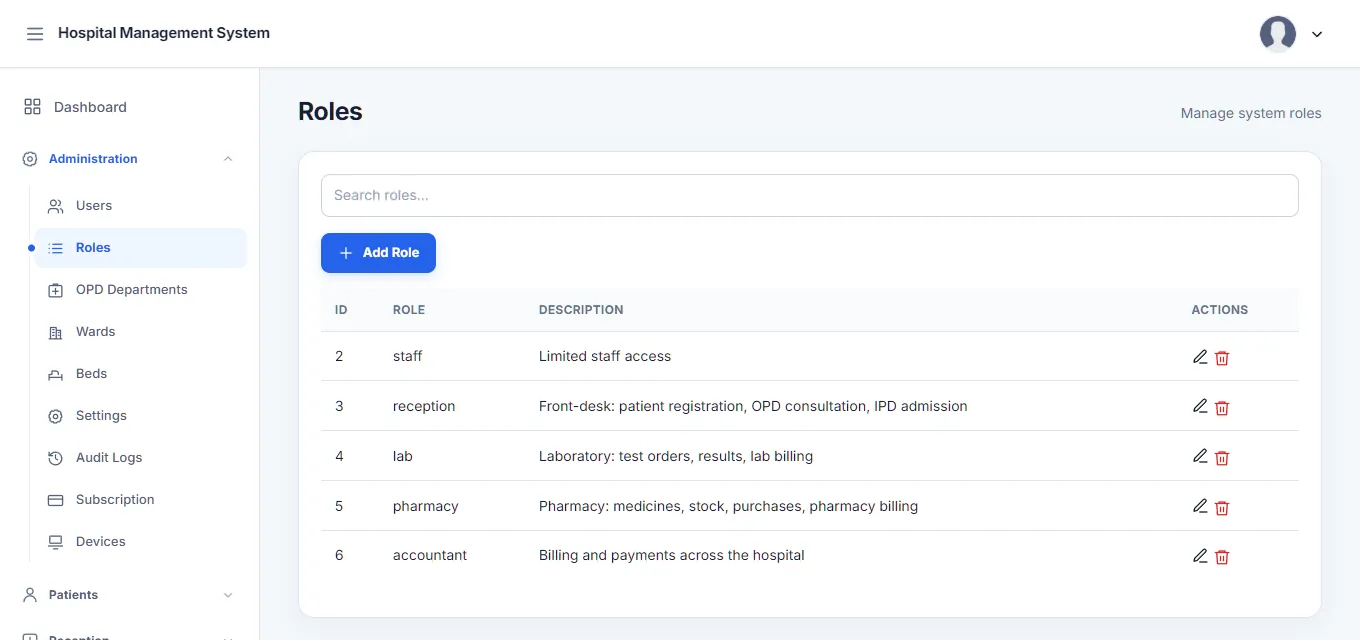1360x640 pixels.
Task: Delete the staff role
Action: click(x=1222, y=358)
